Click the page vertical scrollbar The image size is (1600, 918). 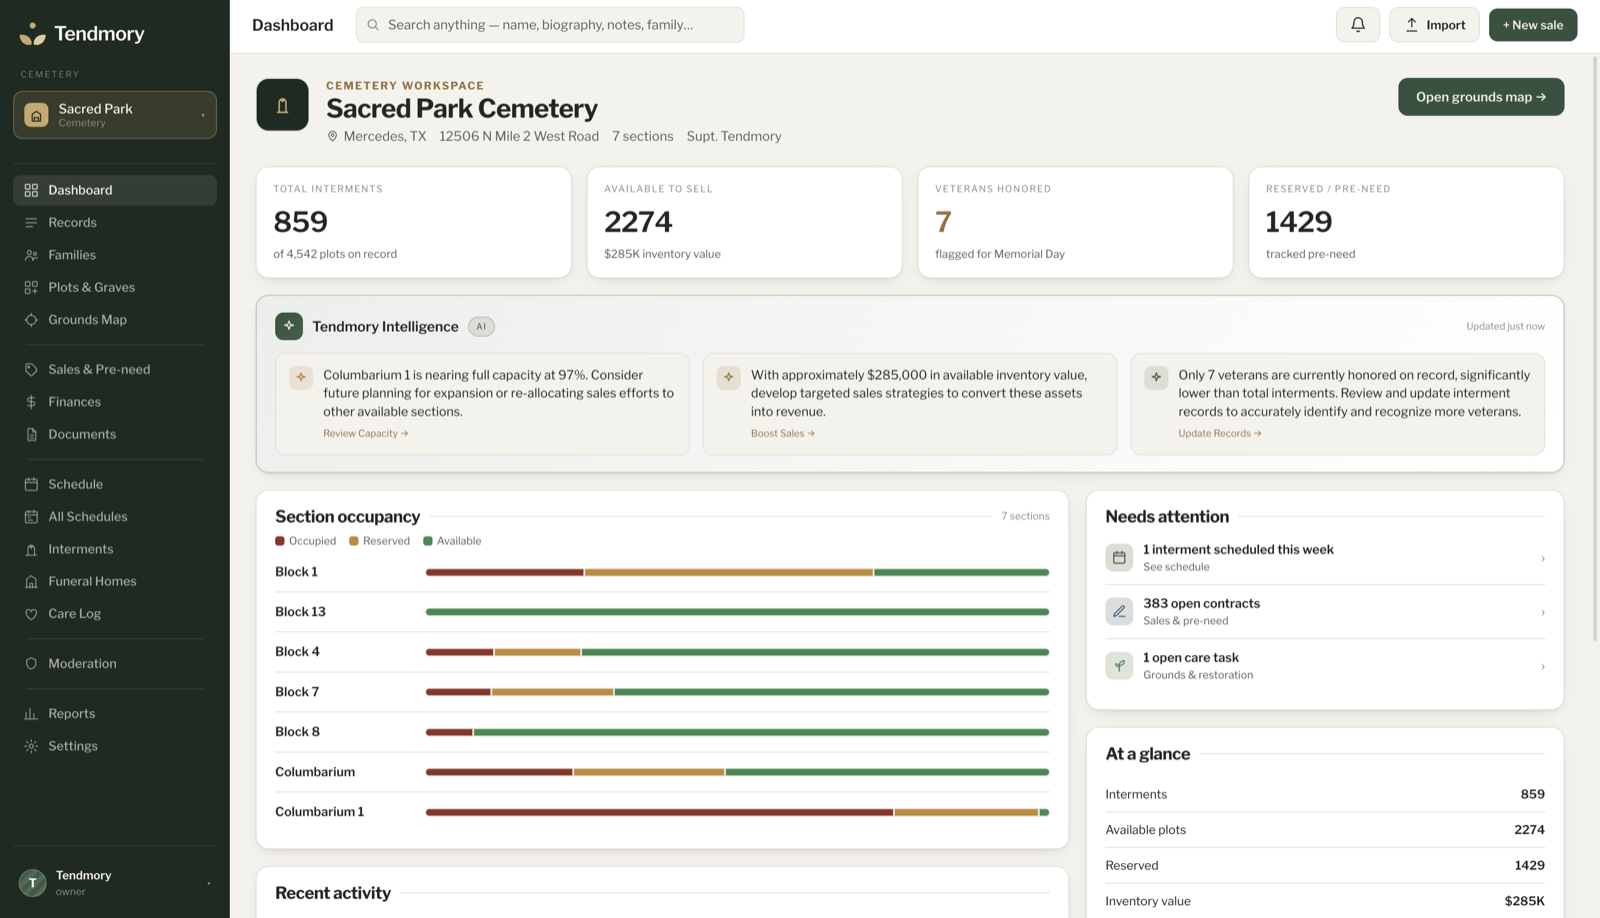[x=1595, y=347]
